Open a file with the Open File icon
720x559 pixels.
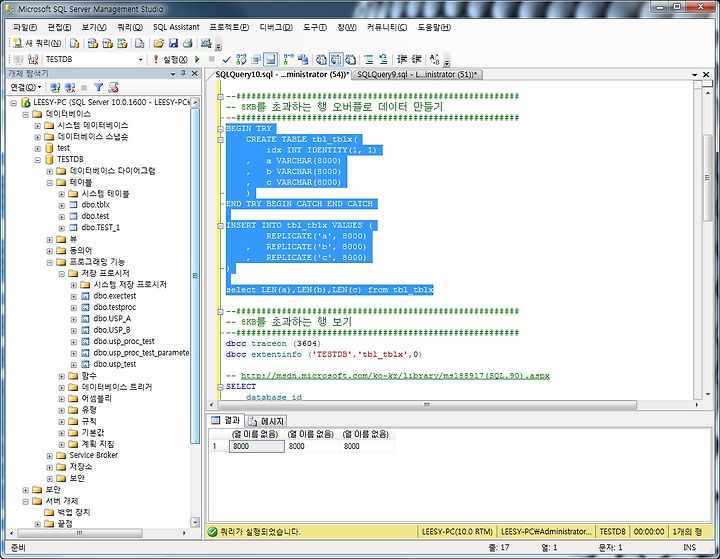159,43
